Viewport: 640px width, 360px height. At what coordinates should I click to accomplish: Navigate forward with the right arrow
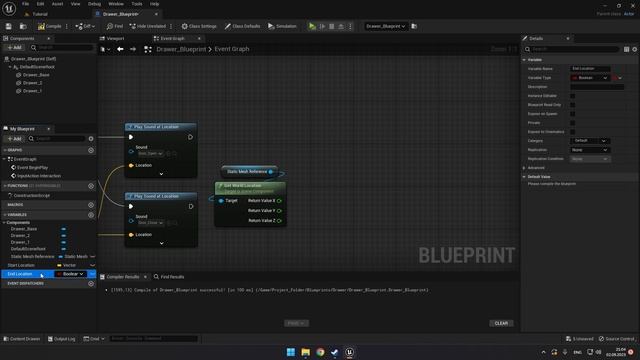point(133,49)
